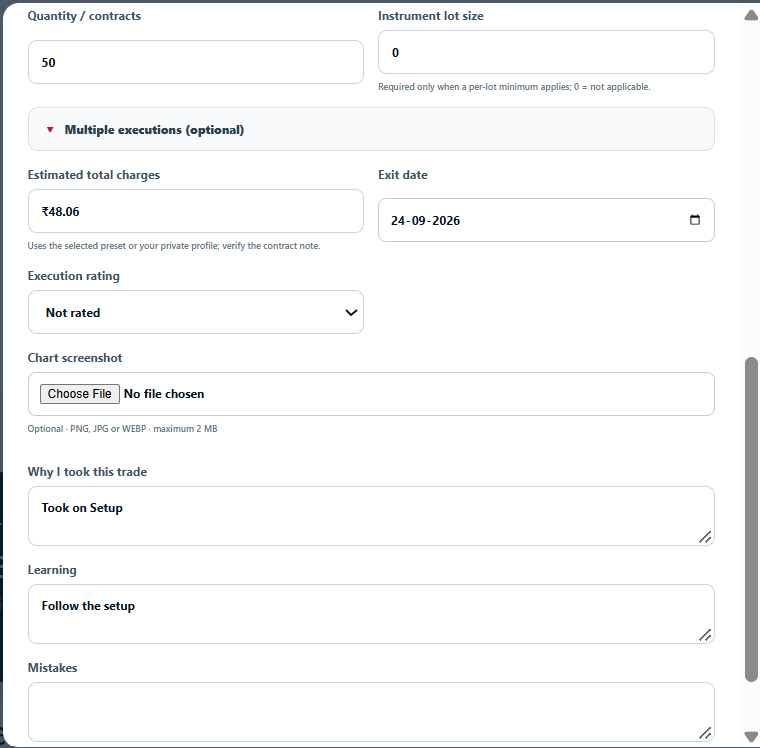Click the 'Mistakes' label
760x748 pixels.
pyautogui.click(x=52, y=668)
